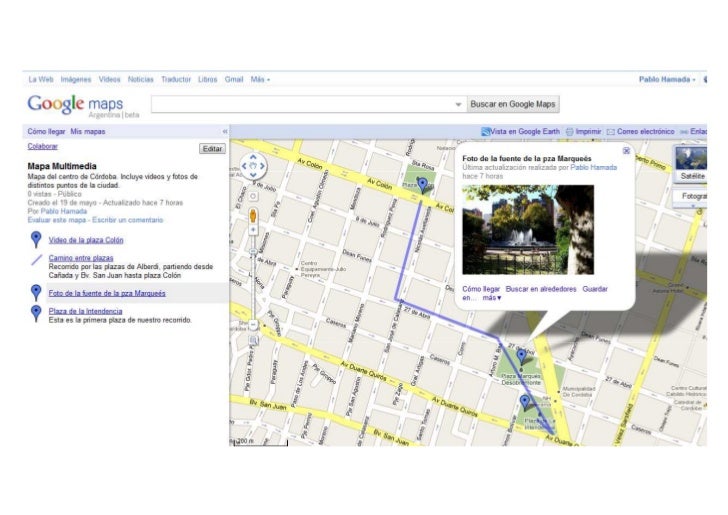Open the Plaza de la Intendencia link
This screenshot has height=515, width=728.
[85, 311]
